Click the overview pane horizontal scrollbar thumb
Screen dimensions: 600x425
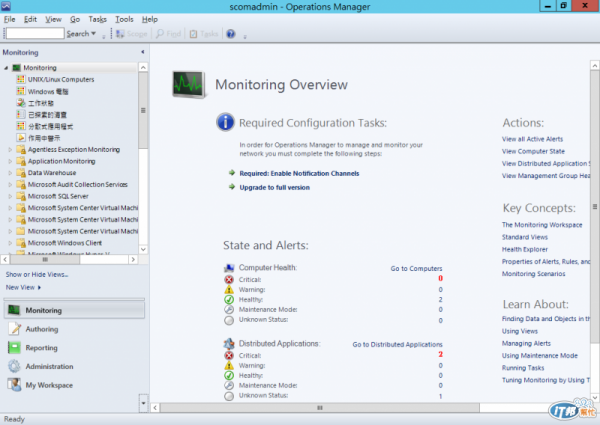pos(320,408)
